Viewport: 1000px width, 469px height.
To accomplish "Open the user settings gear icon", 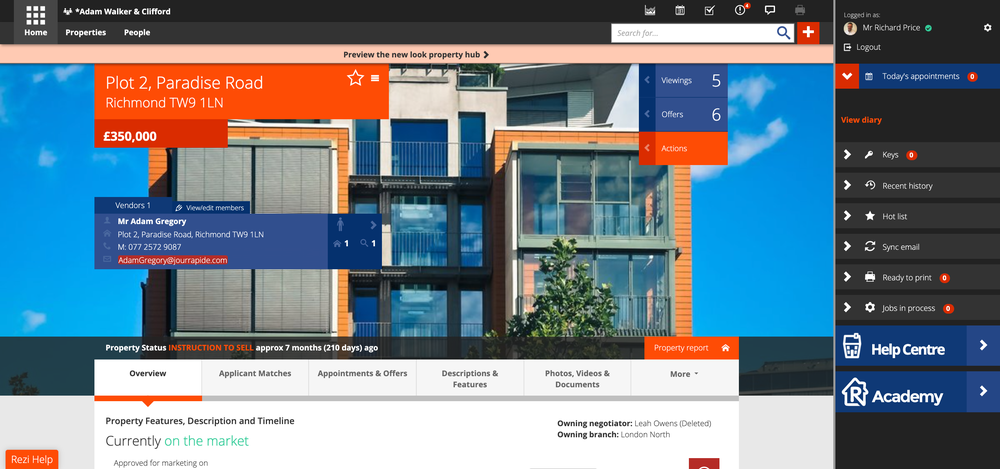I will (987, 27).
